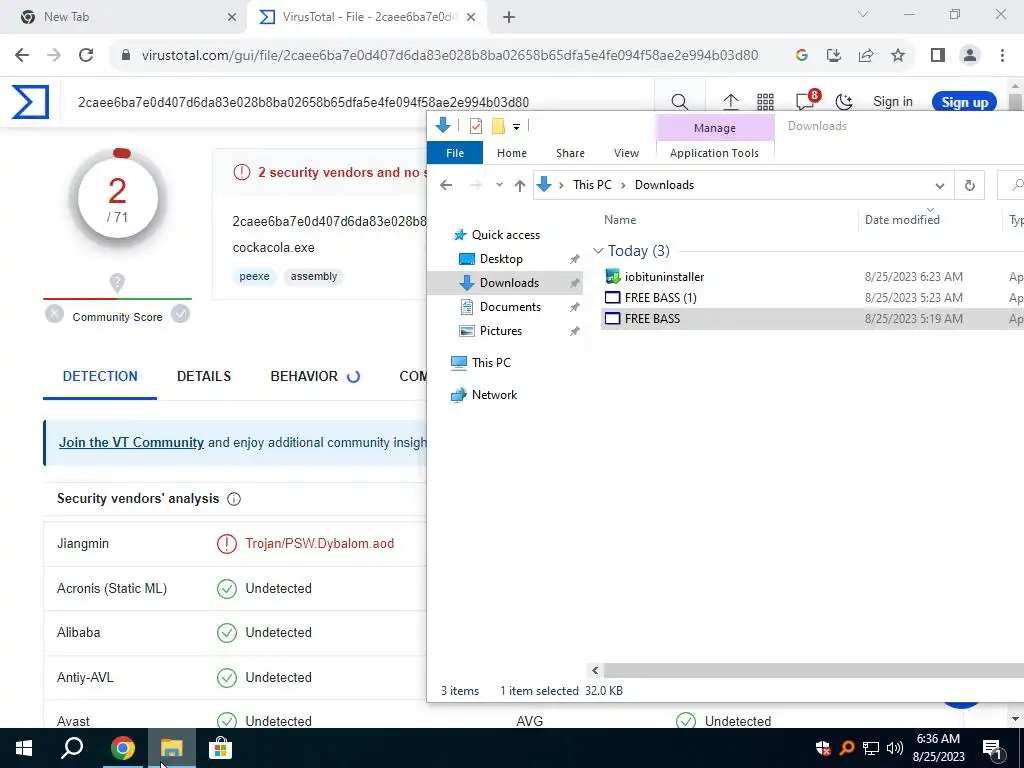
Task: Open VirusTotal notifications with 8 badge
Action: [x=807, y=101]
